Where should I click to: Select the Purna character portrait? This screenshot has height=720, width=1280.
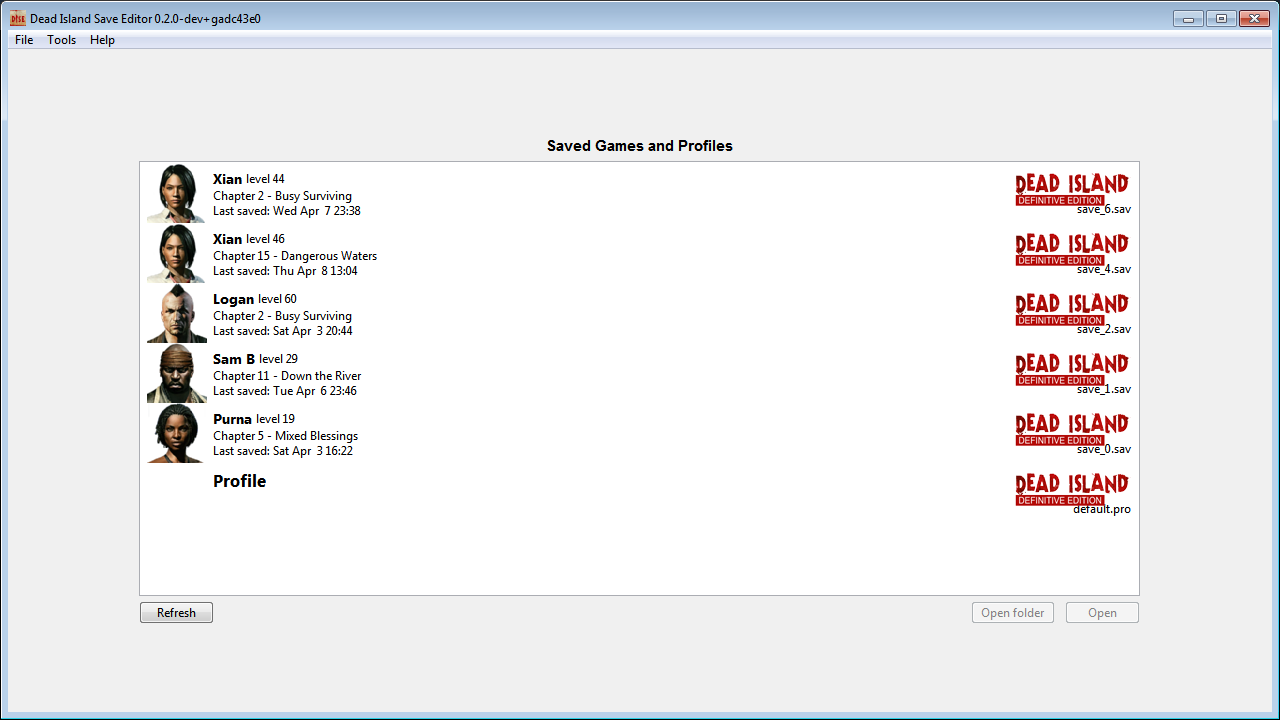tap(177, 433)
